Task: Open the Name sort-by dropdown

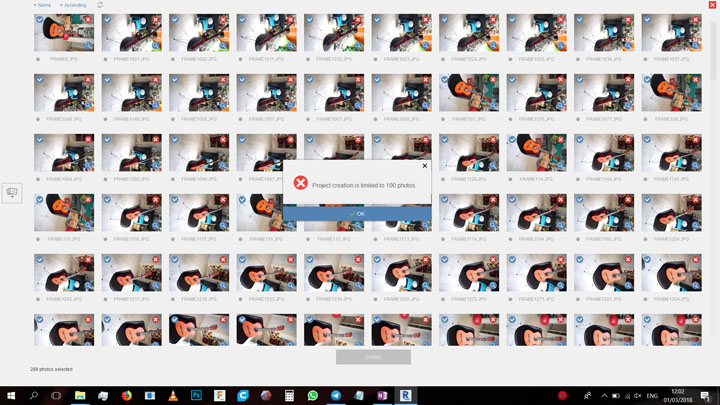Action: 43,5
